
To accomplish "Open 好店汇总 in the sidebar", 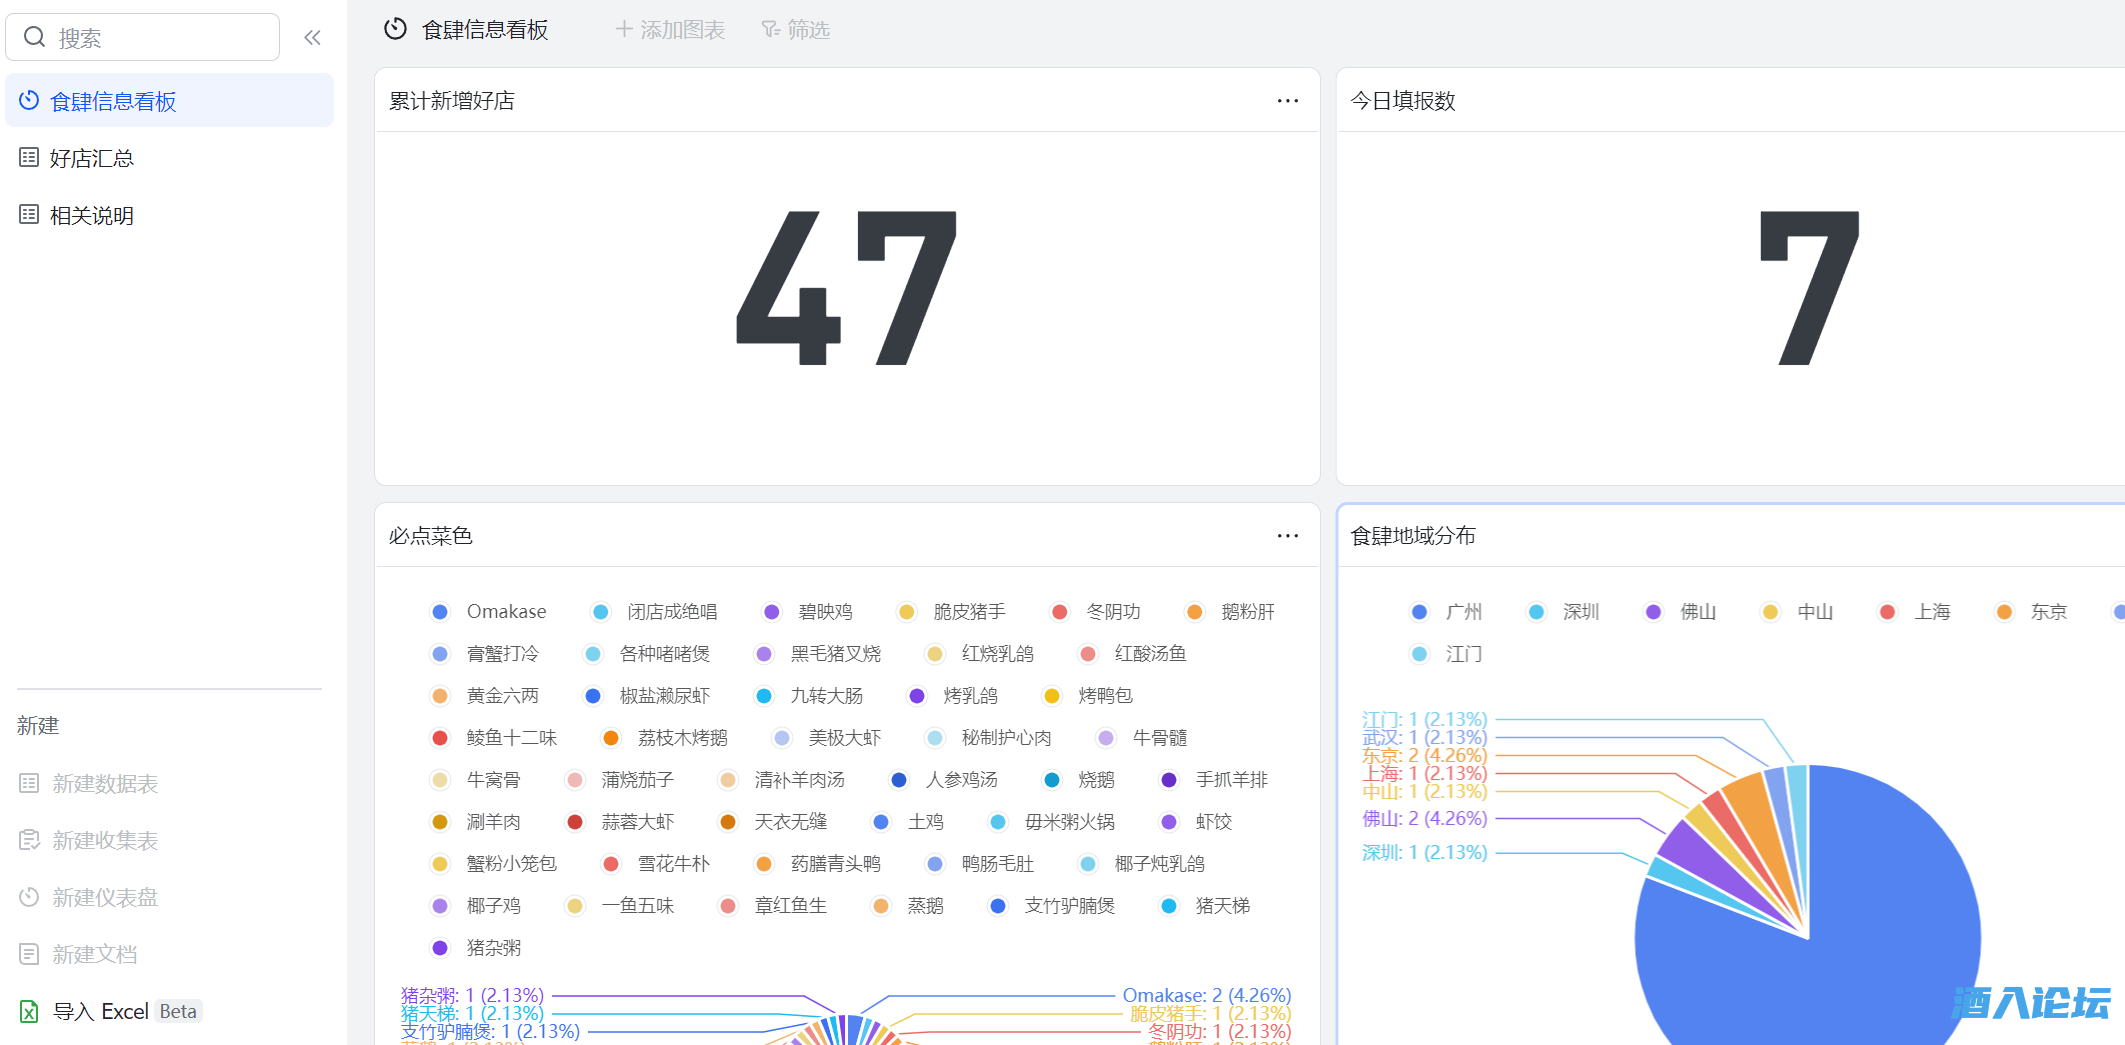I will point(92,158).
